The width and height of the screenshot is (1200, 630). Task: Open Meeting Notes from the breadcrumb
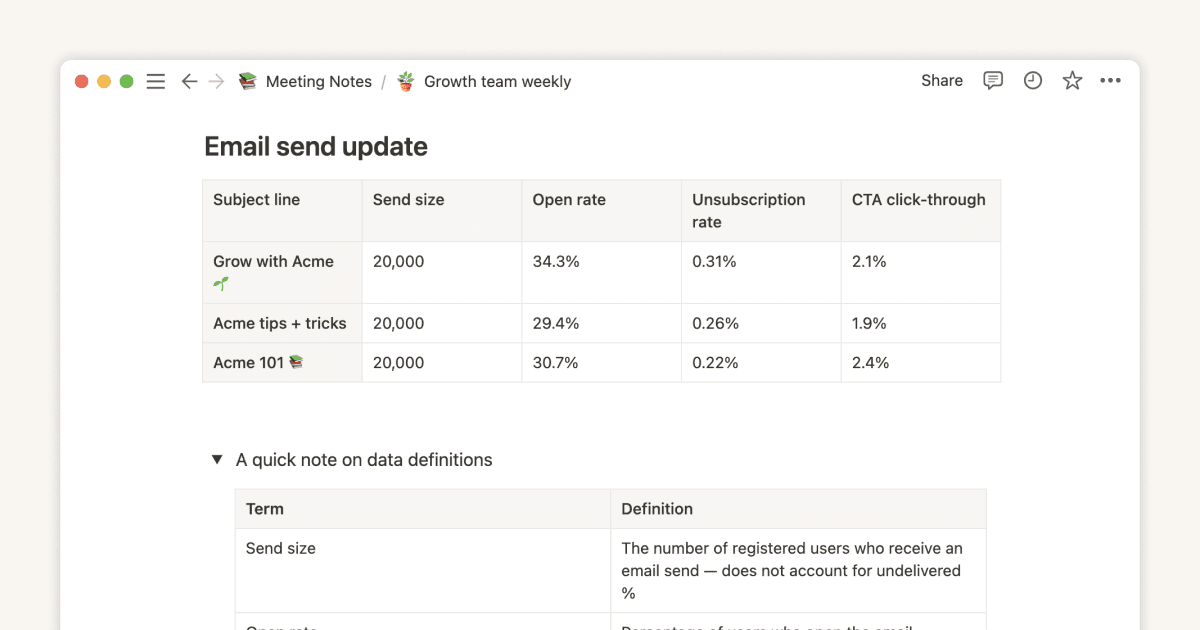316,81
